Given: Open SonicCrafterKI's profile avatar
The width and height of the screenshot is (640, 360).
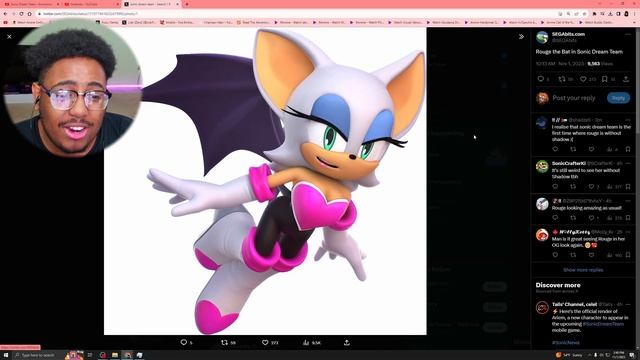Looking at the screenshot, I should (542, 166).
